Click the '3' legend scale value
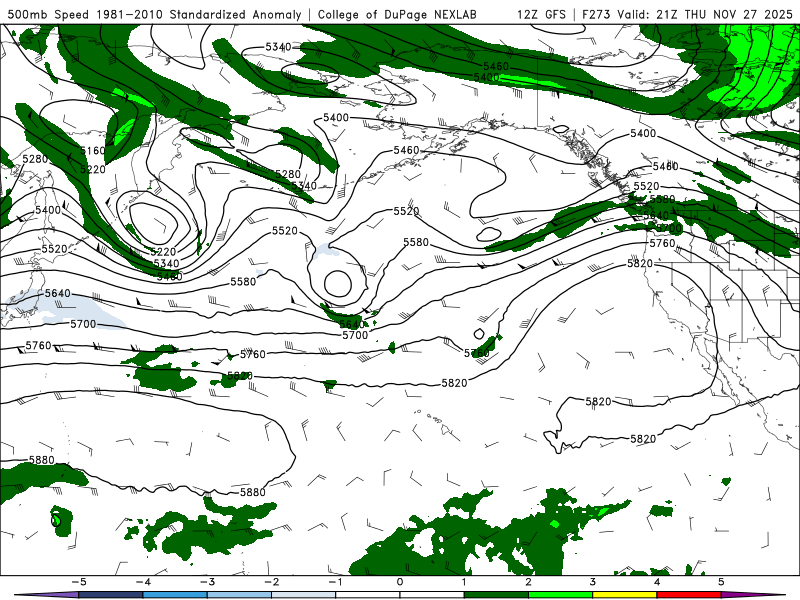This screenshot has height=600, width=800. [593, 582]
